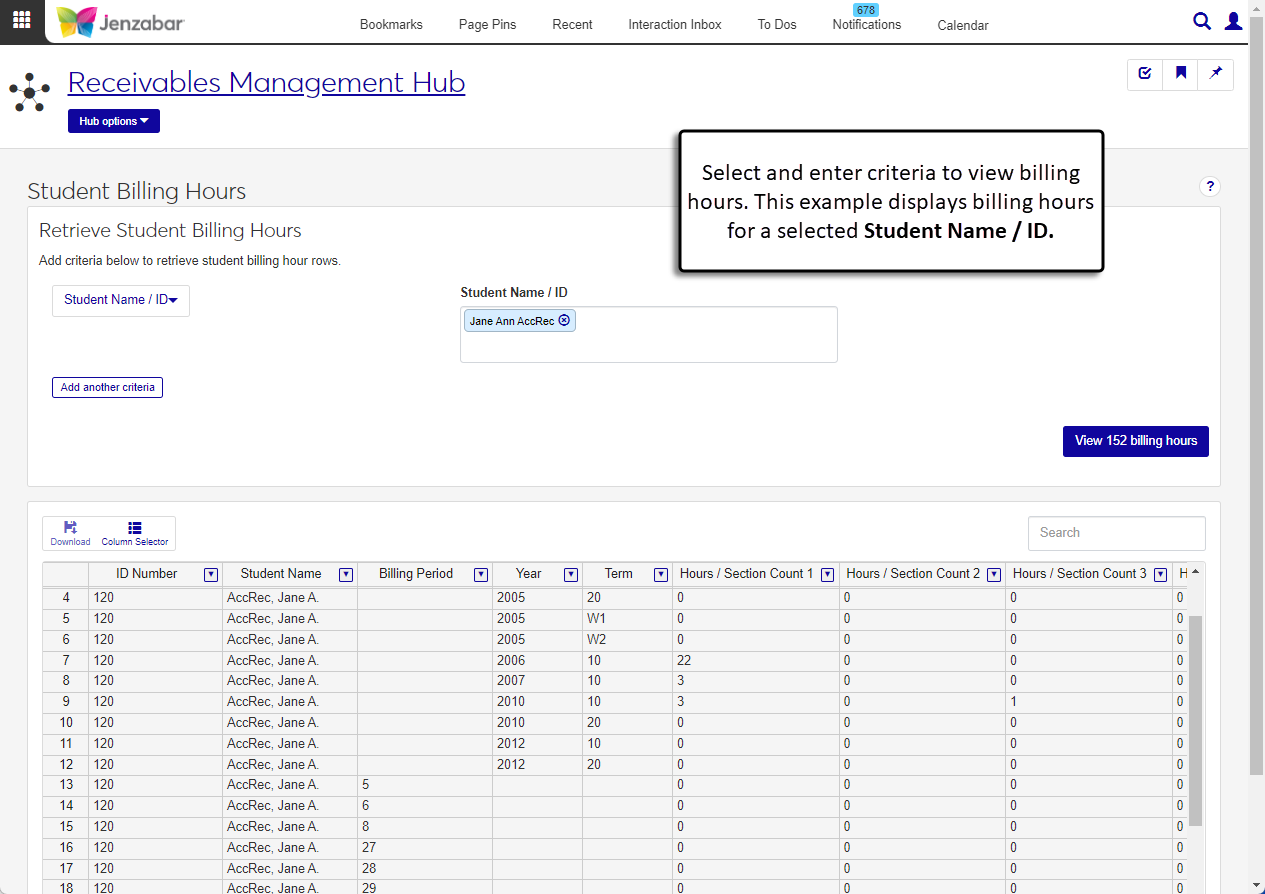This screenshot has width=1265, height=894.
Task: Open the Column Selector
Action: coord(135,533)
